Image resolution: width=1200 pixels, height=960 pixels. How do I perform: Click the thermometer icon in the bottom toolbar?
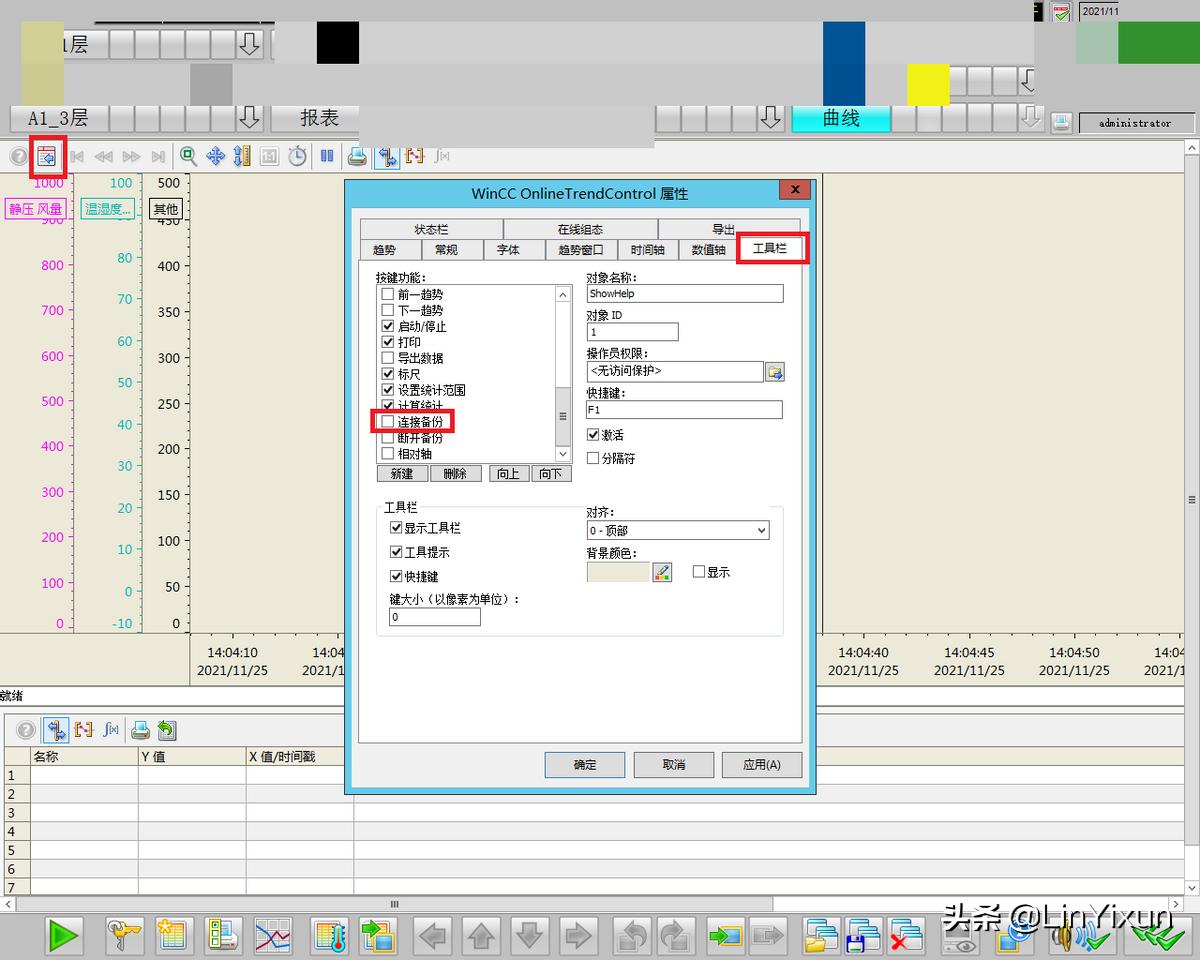click(328, 937)
